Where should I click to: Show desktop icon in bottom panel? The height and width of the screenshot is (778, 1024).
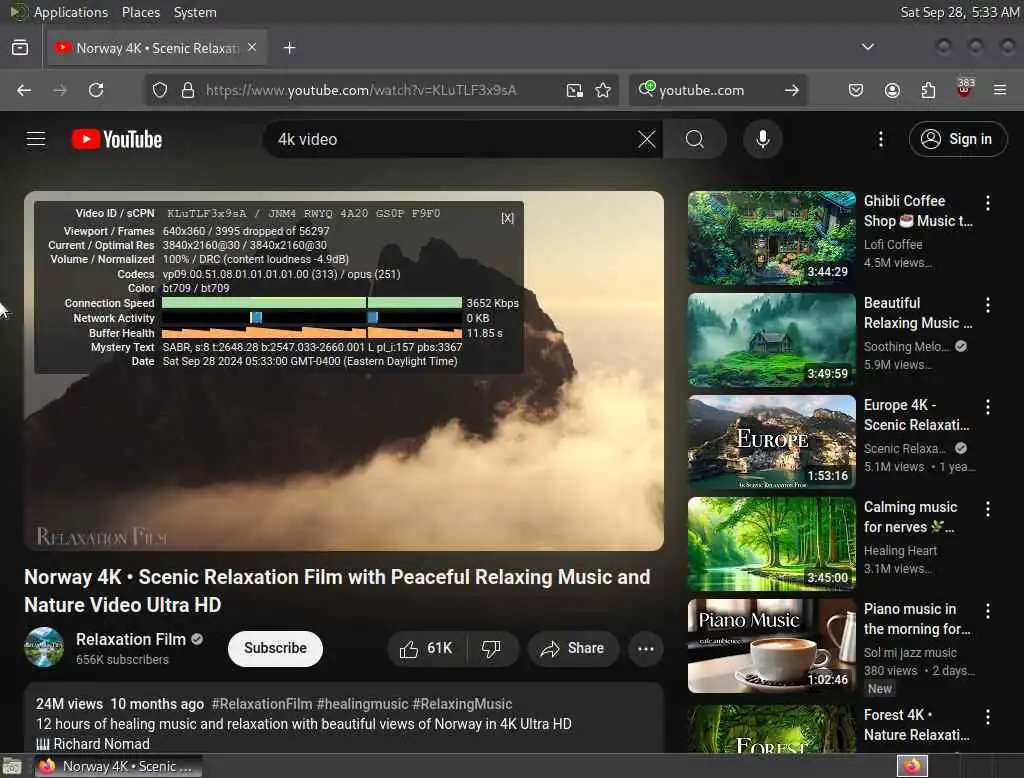pos(12,766)
